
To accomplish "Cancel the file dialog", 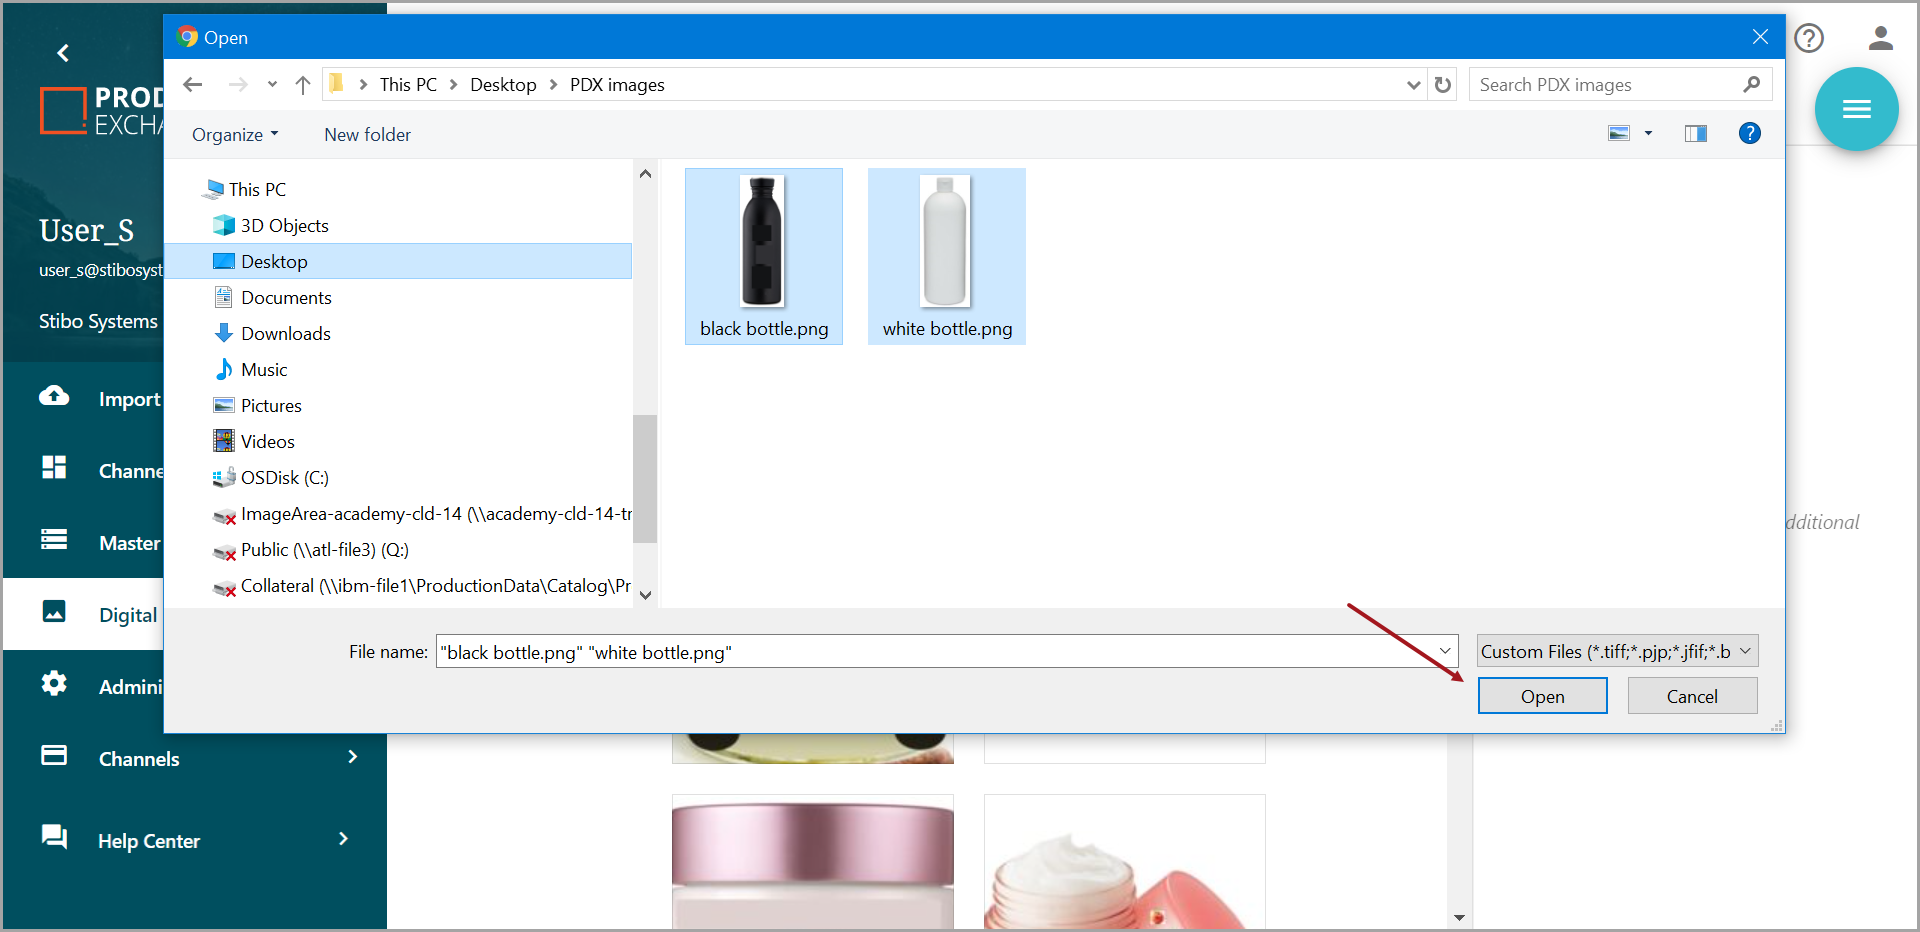I will (x=1691, y=696).
